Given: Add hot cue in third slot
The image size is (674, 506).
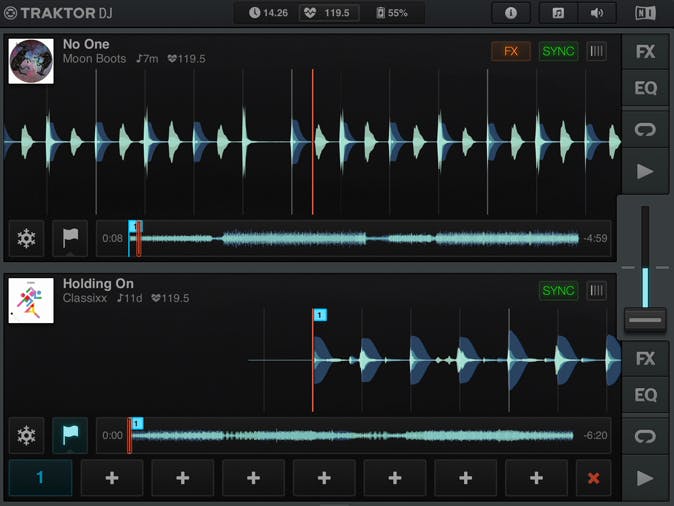Looking at the screenshot, I should tap(183, 478).
